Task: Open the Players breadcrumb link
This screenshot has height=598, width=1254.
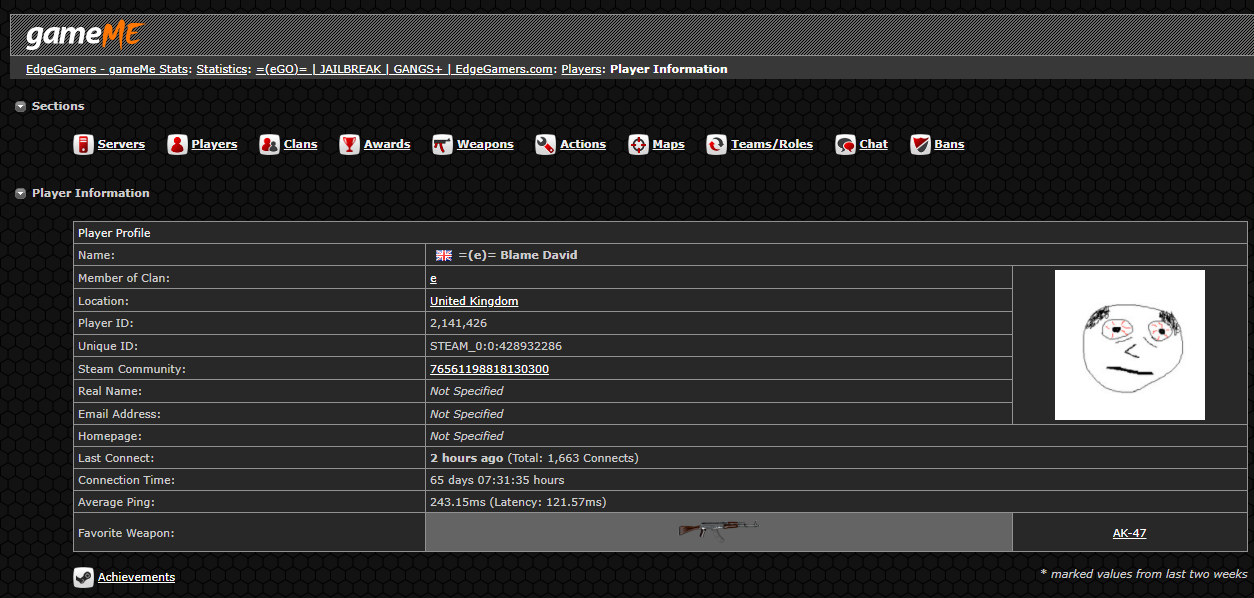Action: [581, 70]
